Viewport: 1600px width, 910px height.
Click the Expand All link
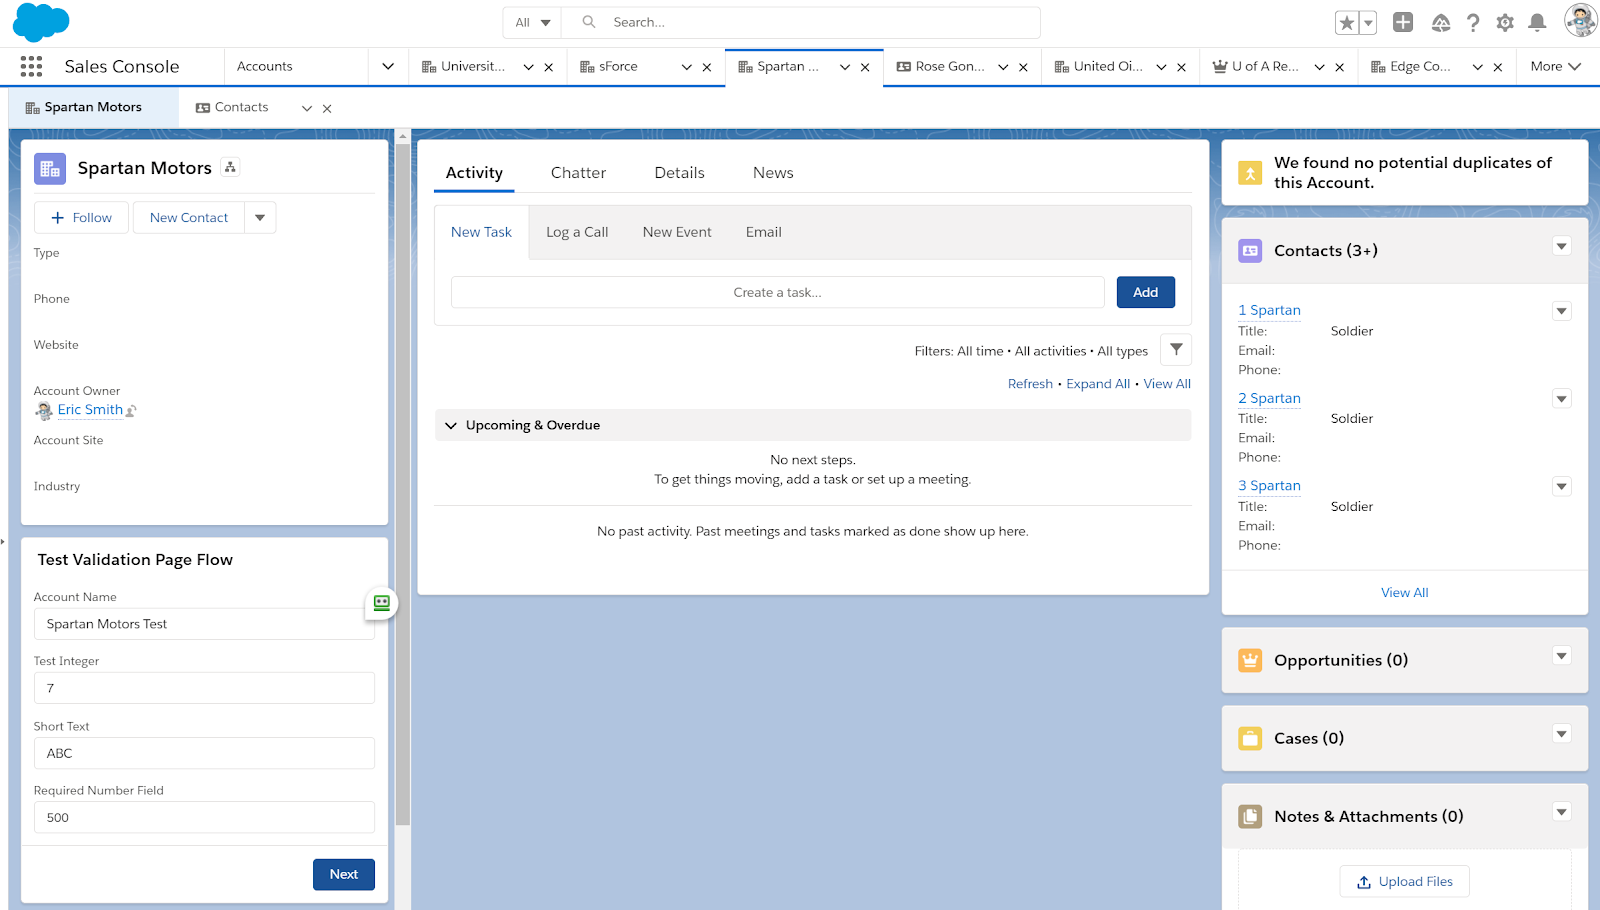point(1098,384)
